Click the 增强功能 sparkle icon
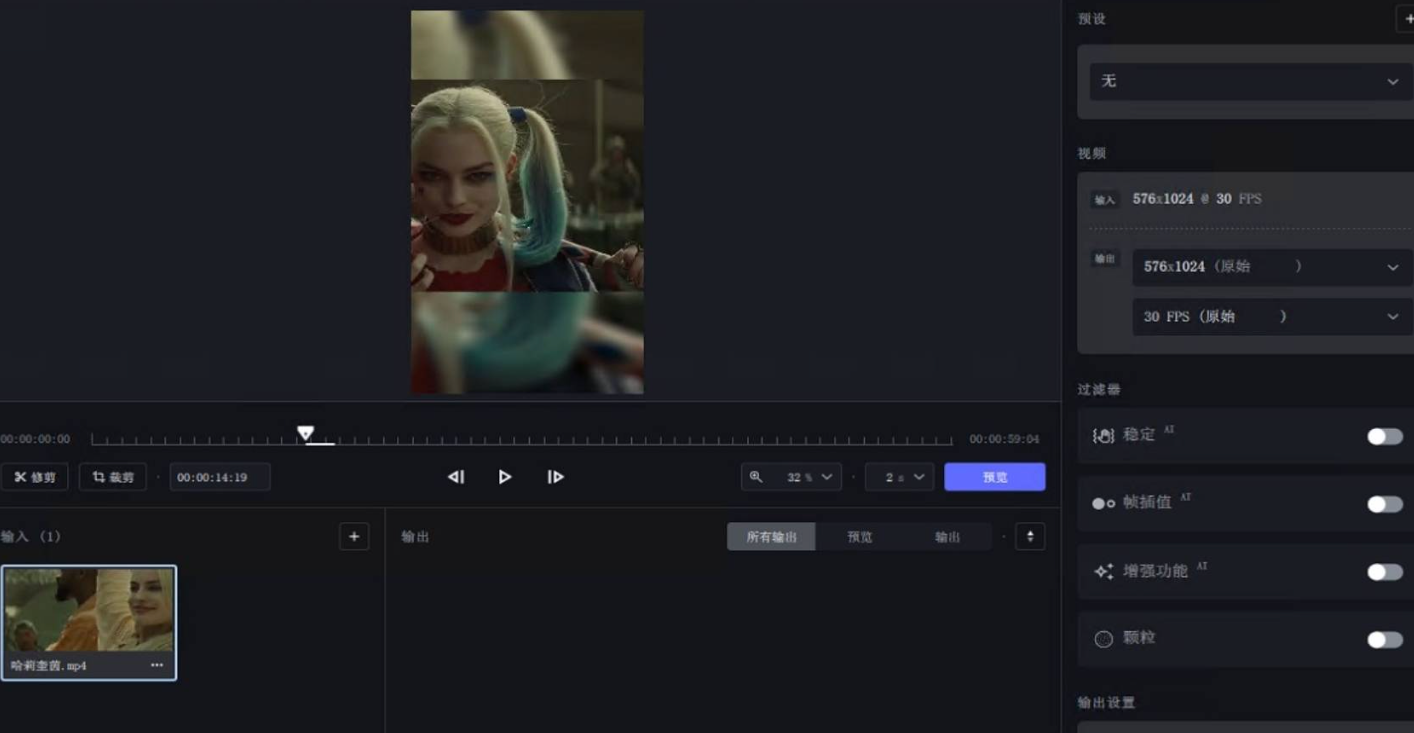This screenshot has height=733, width=1414. click(1103, 572)
